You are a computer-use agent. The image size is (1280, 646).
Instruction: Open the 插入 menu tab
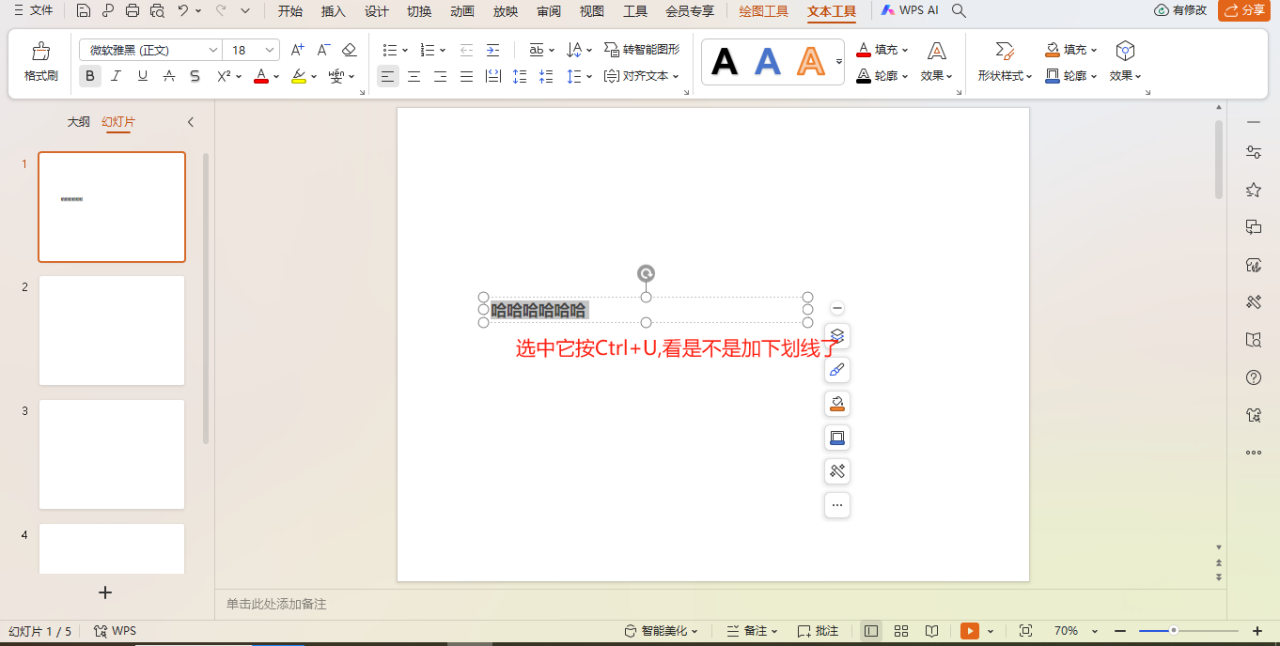[332, 11]
